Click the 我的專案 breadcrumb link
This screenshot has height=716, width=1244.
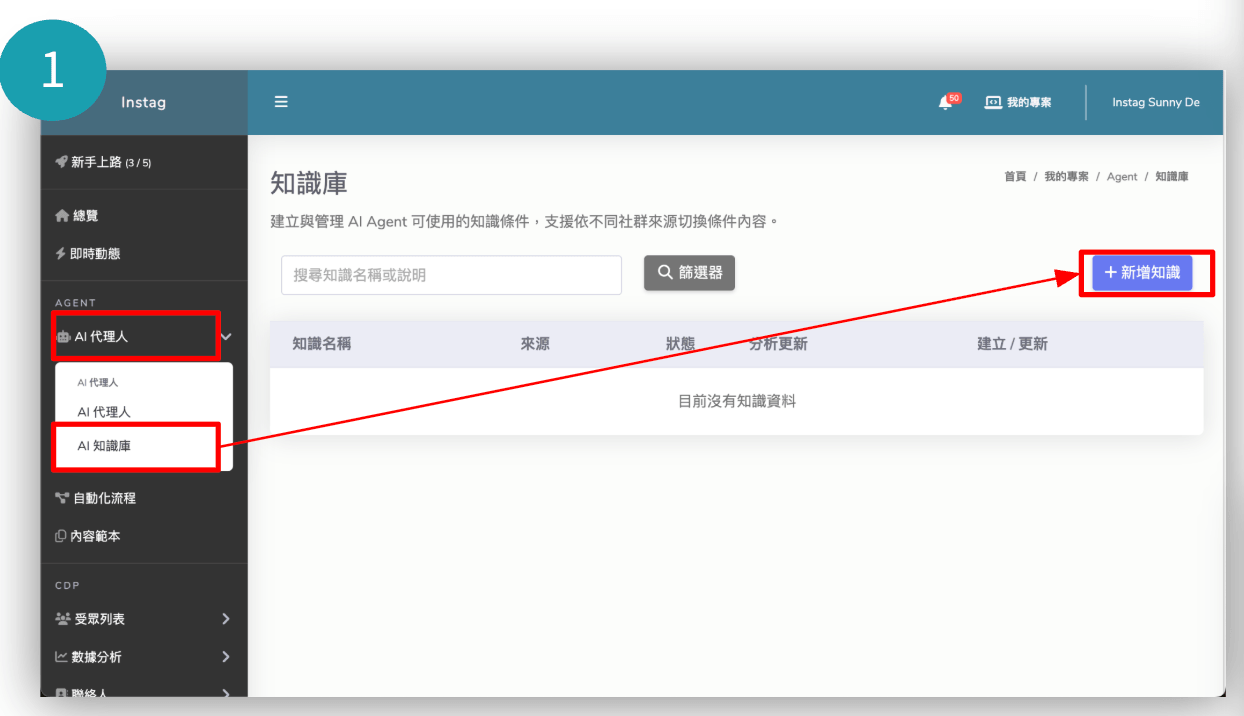pos(1066,176)
